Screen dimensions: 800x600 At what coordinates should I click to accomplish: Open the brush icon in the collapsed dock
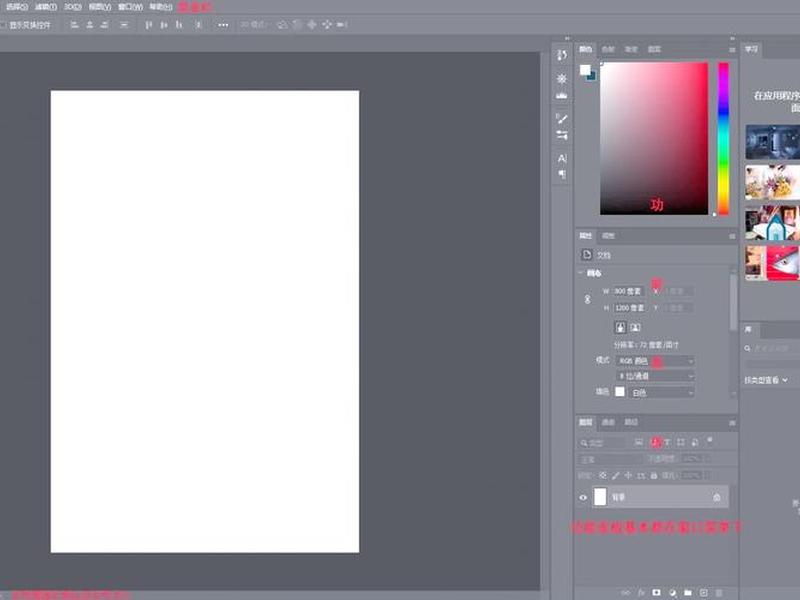coord(562,119)
